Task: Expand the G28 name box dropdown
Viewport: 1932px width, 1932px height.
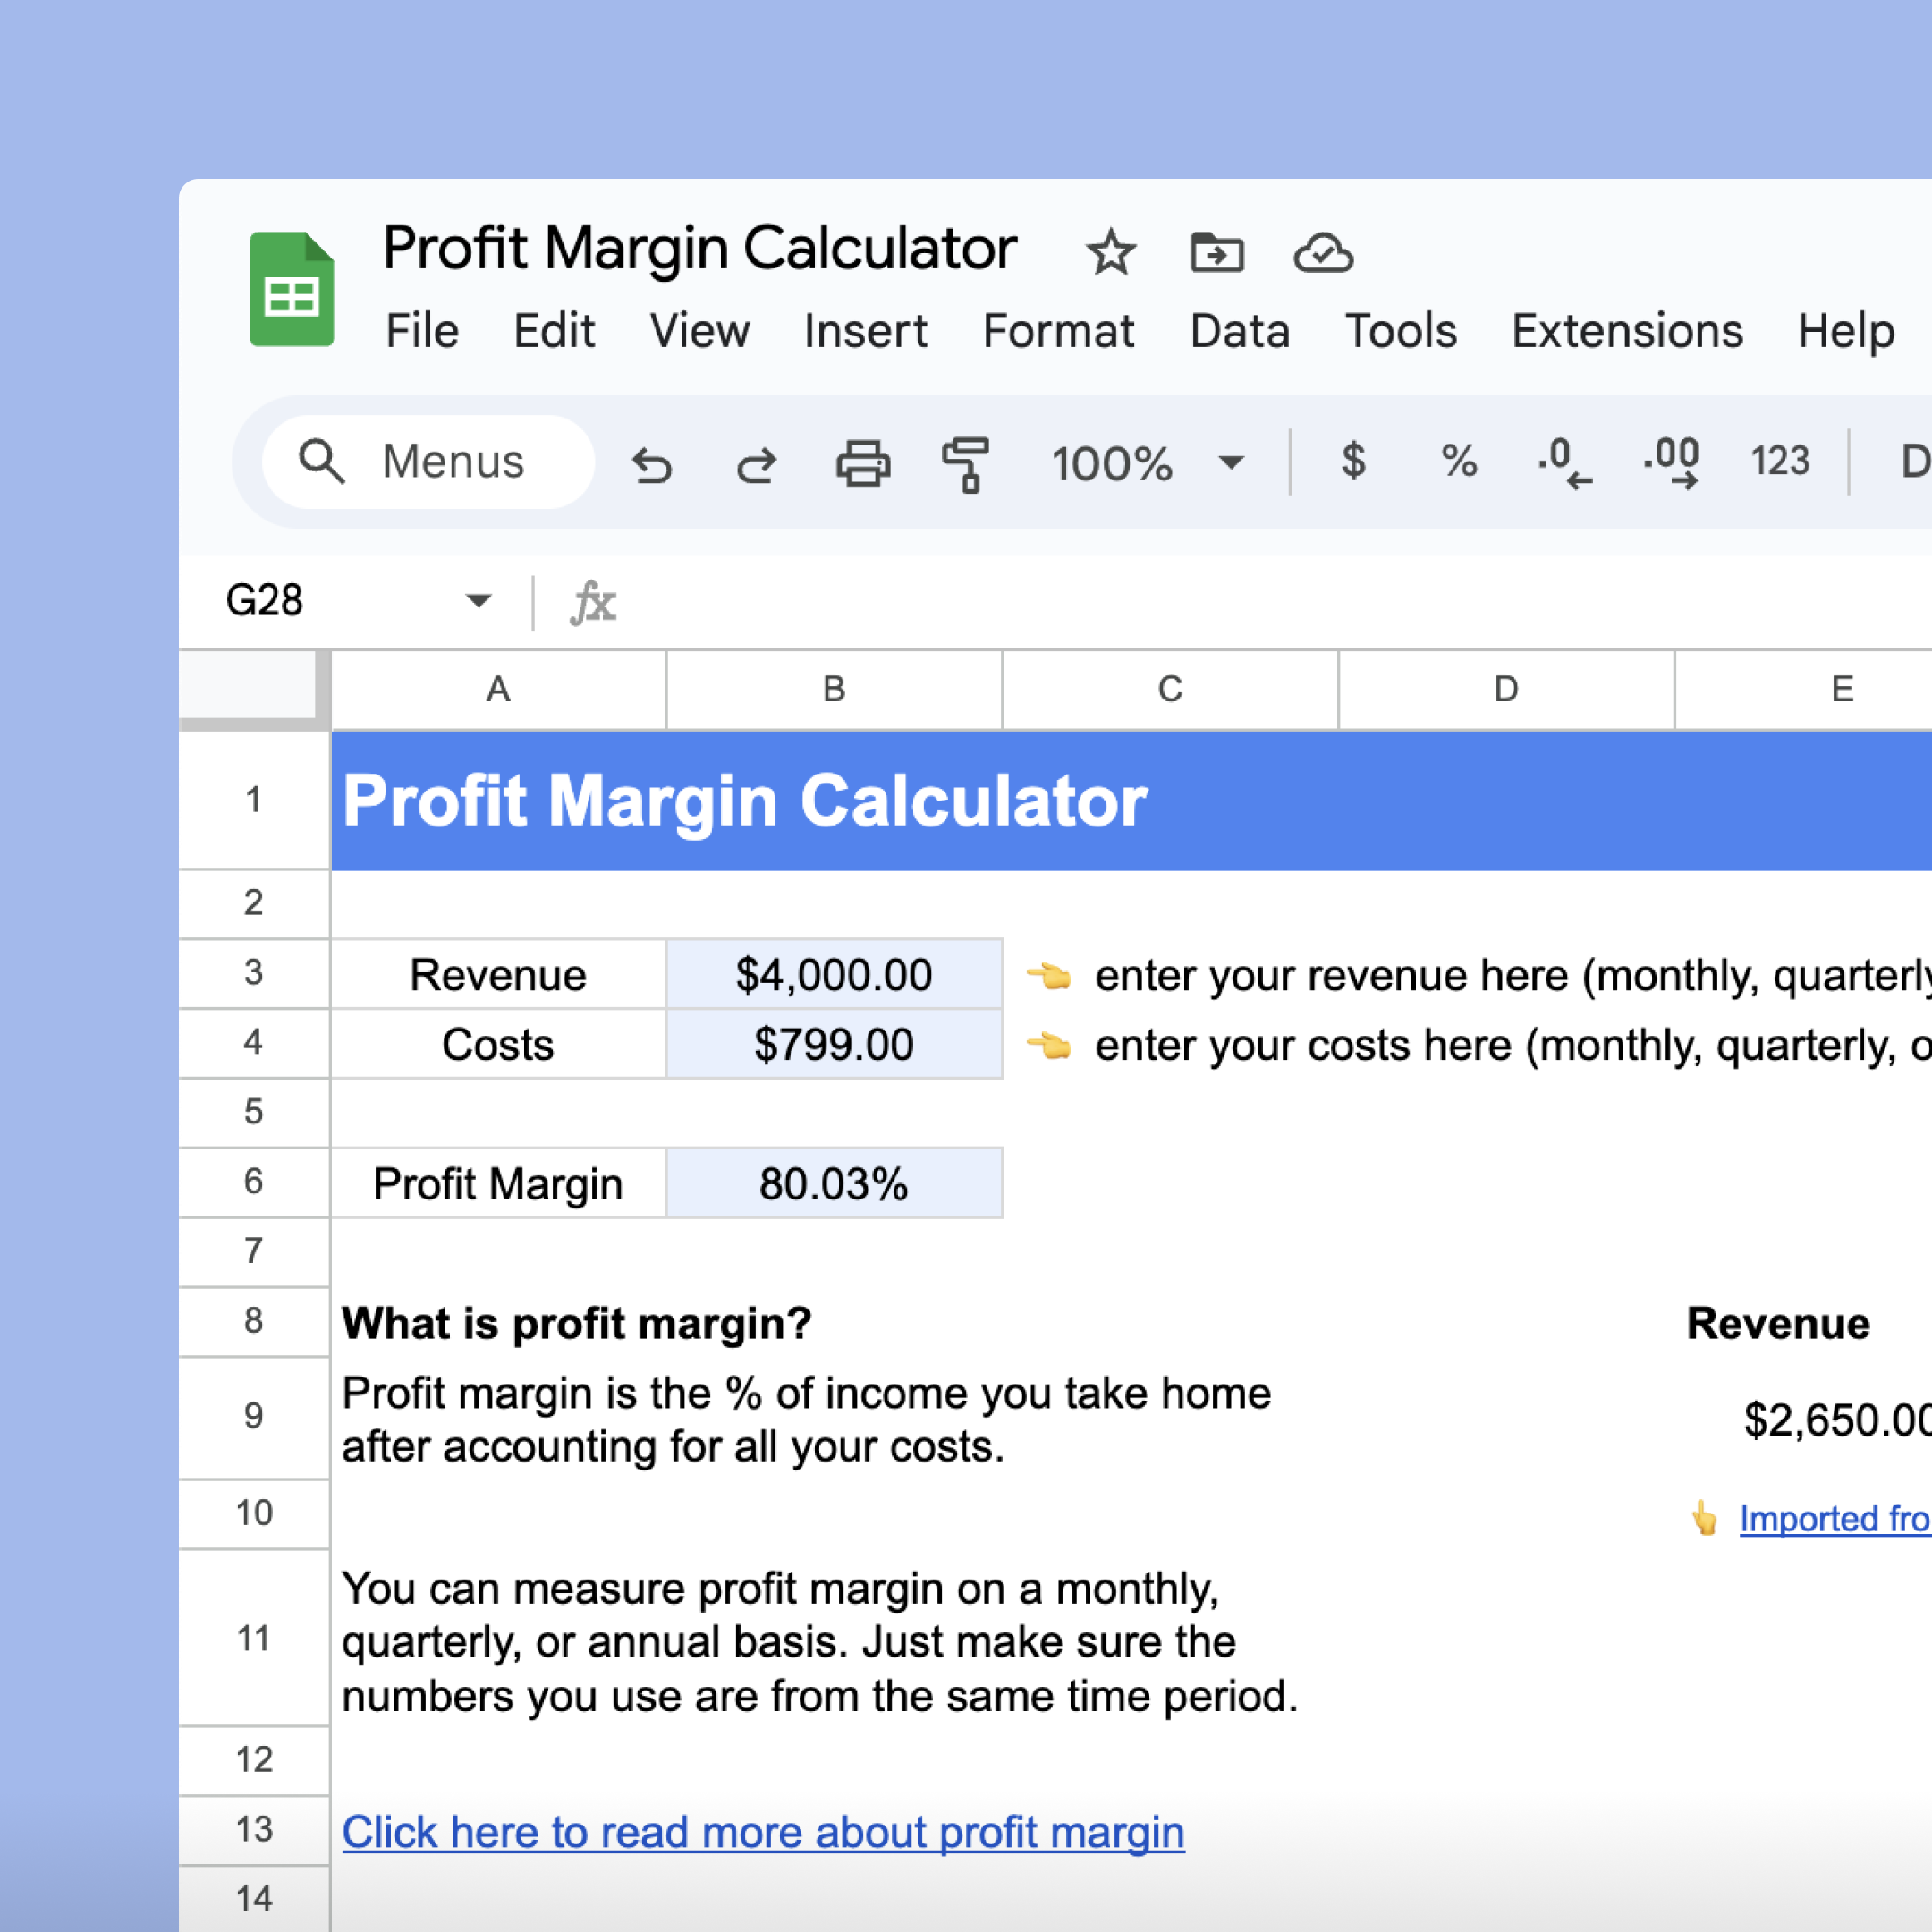Action: coord(478,601)
